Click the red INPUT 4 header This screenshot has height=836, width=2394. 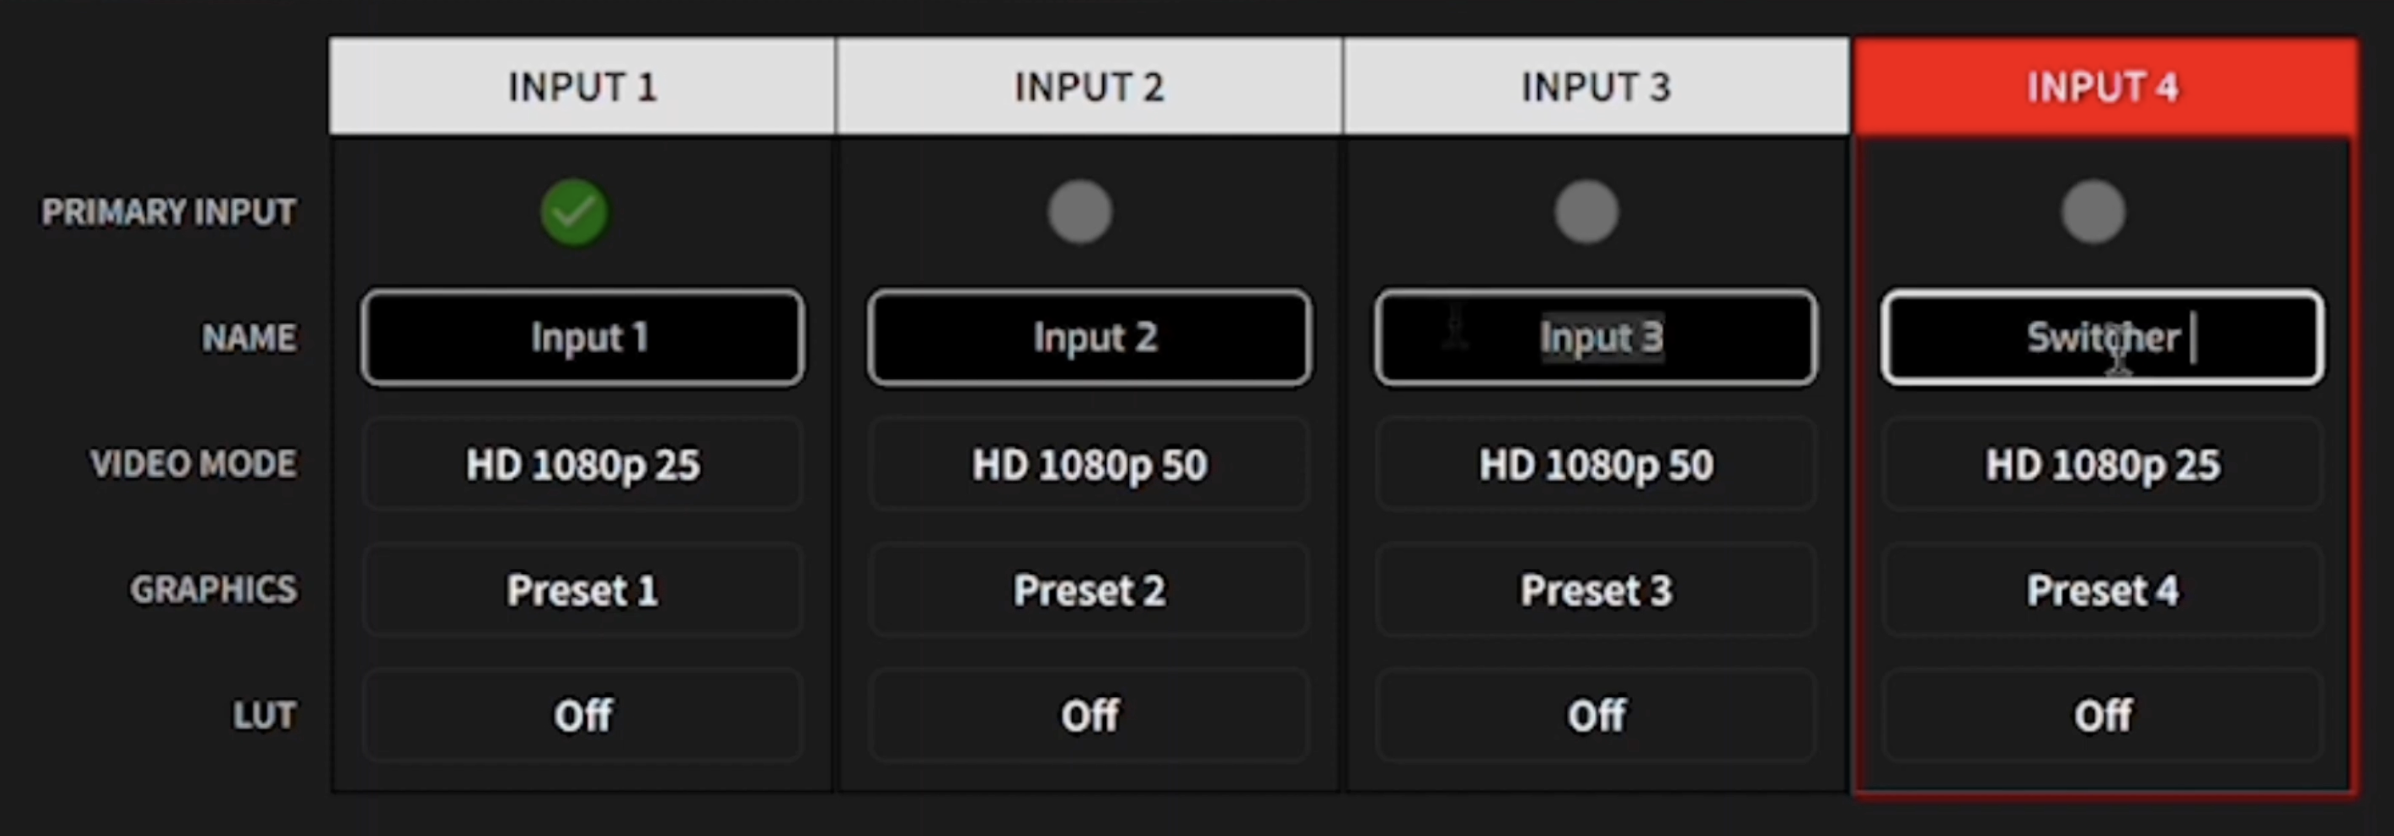click(2104, 87)
